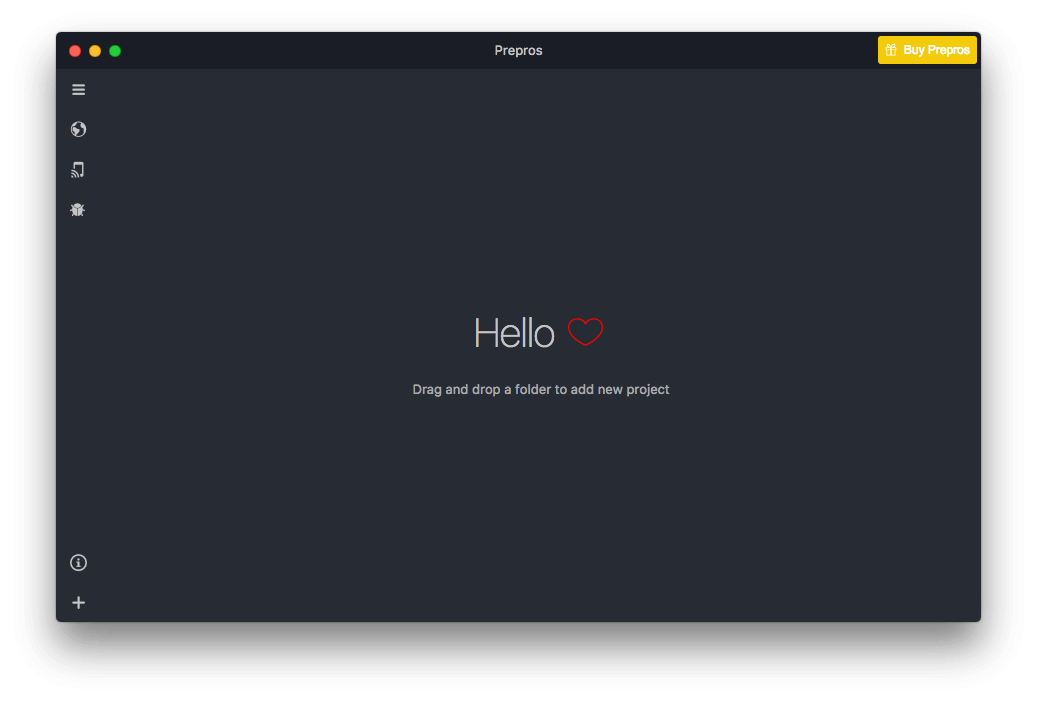
Task: Click the Hello heading text
Action: pos(513,333)
